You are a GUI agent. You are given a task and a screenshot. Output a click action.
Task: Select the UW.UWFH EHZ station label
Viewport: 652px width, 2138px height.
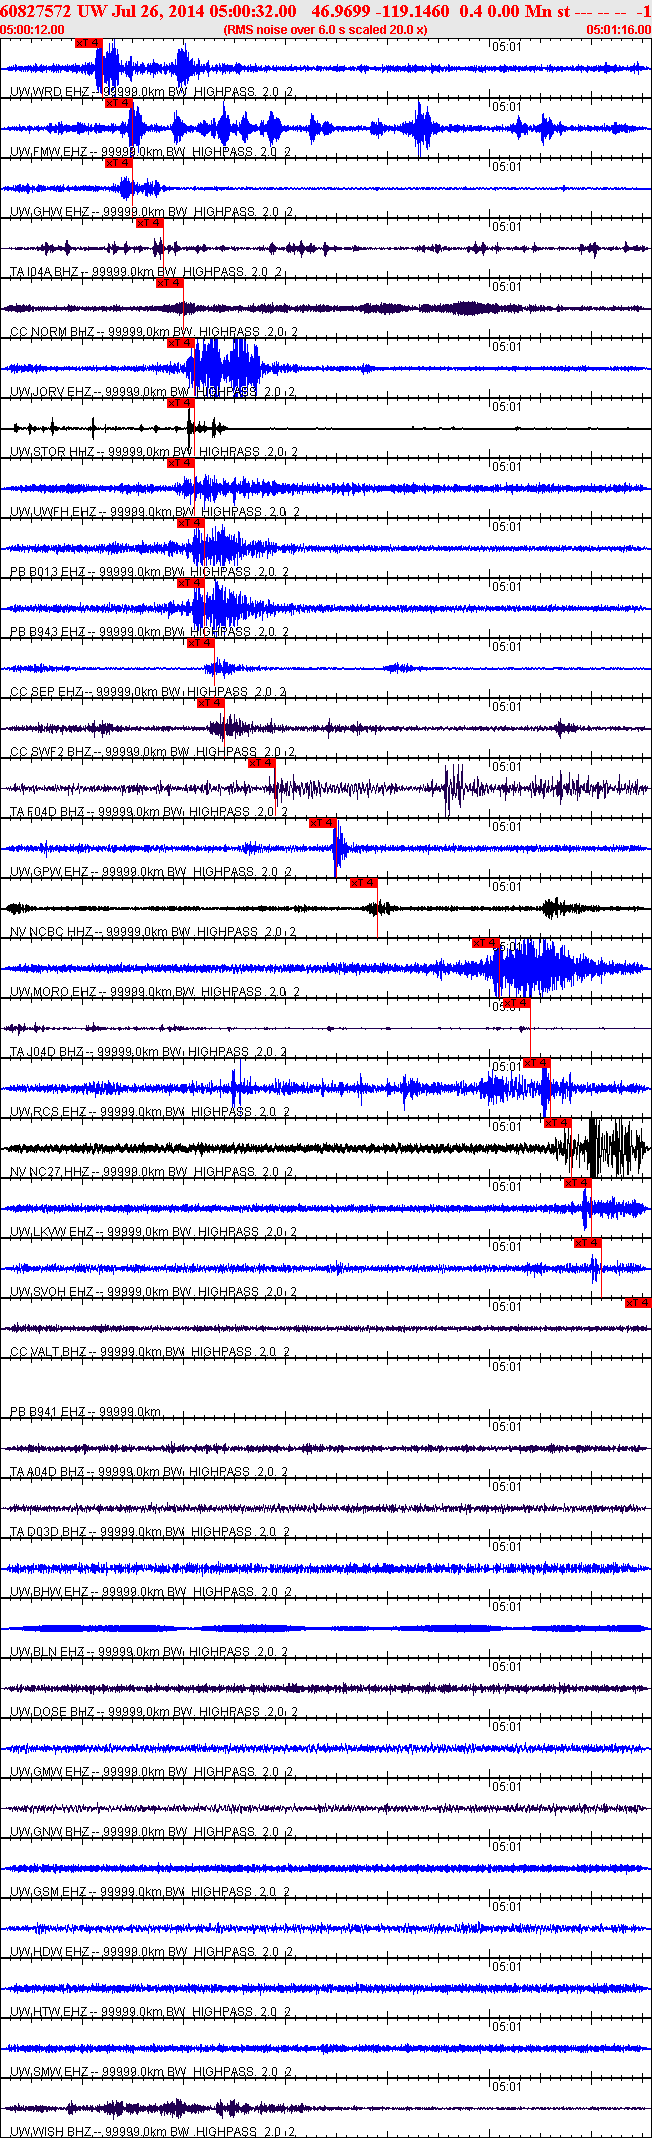click(154, 511)
